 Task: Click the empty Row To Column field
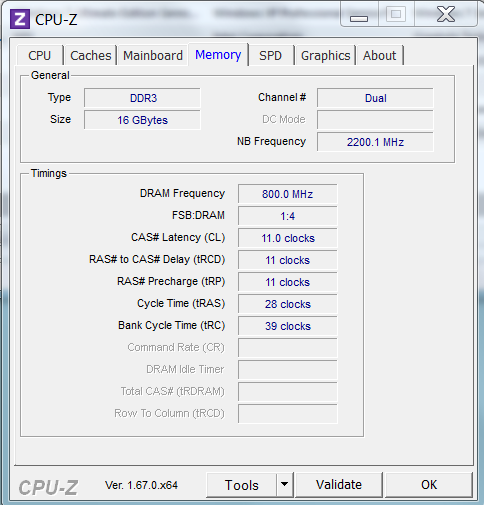click(288, 414)
